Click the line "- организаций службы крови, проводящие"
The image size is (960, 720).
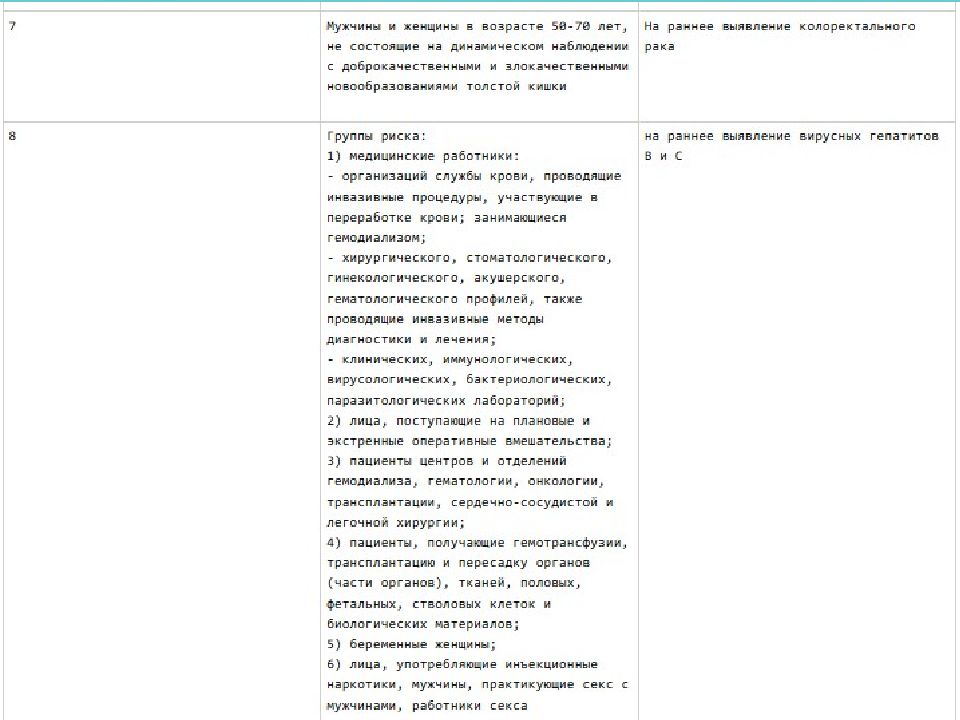(x=474, y=176)
